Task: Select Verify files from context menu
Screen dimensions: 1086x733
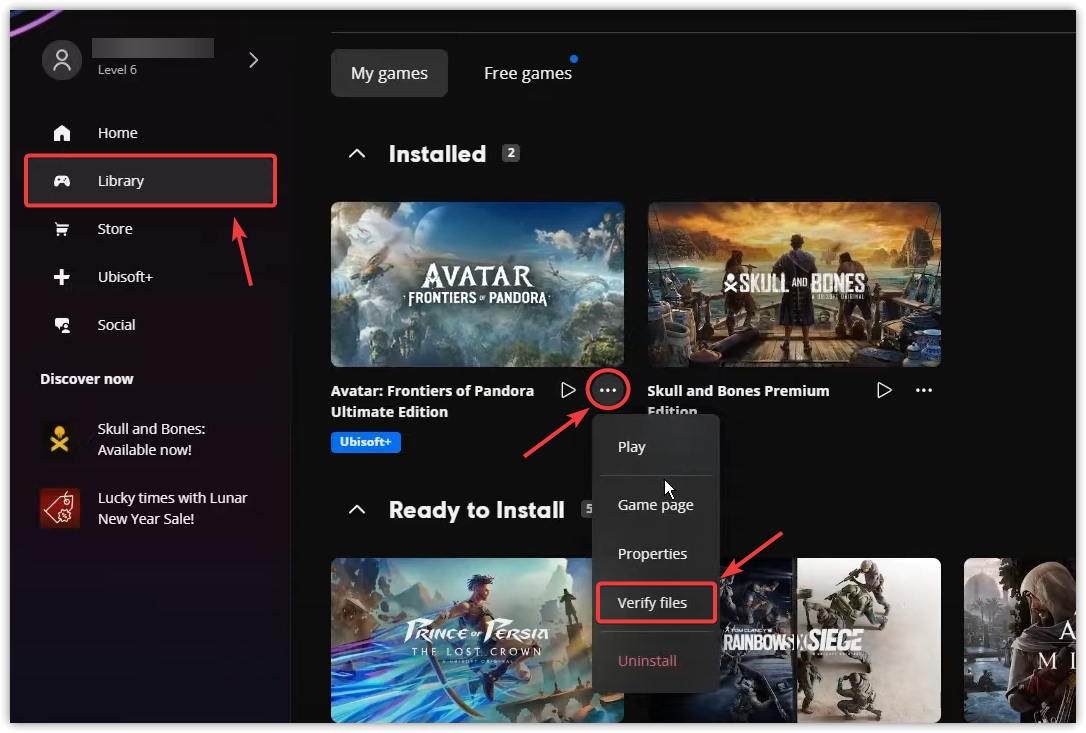Action: point(653,603)
